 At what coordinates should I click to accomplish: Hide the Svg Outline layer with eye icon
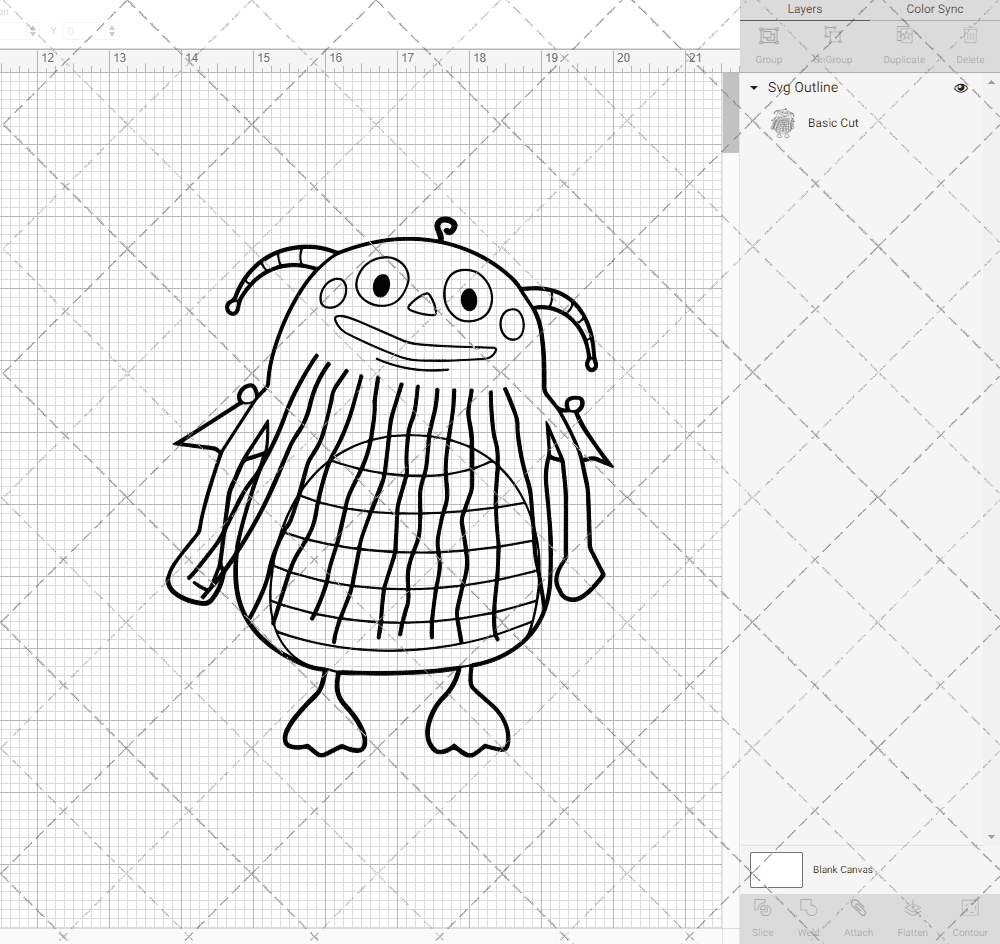[960, 87]
